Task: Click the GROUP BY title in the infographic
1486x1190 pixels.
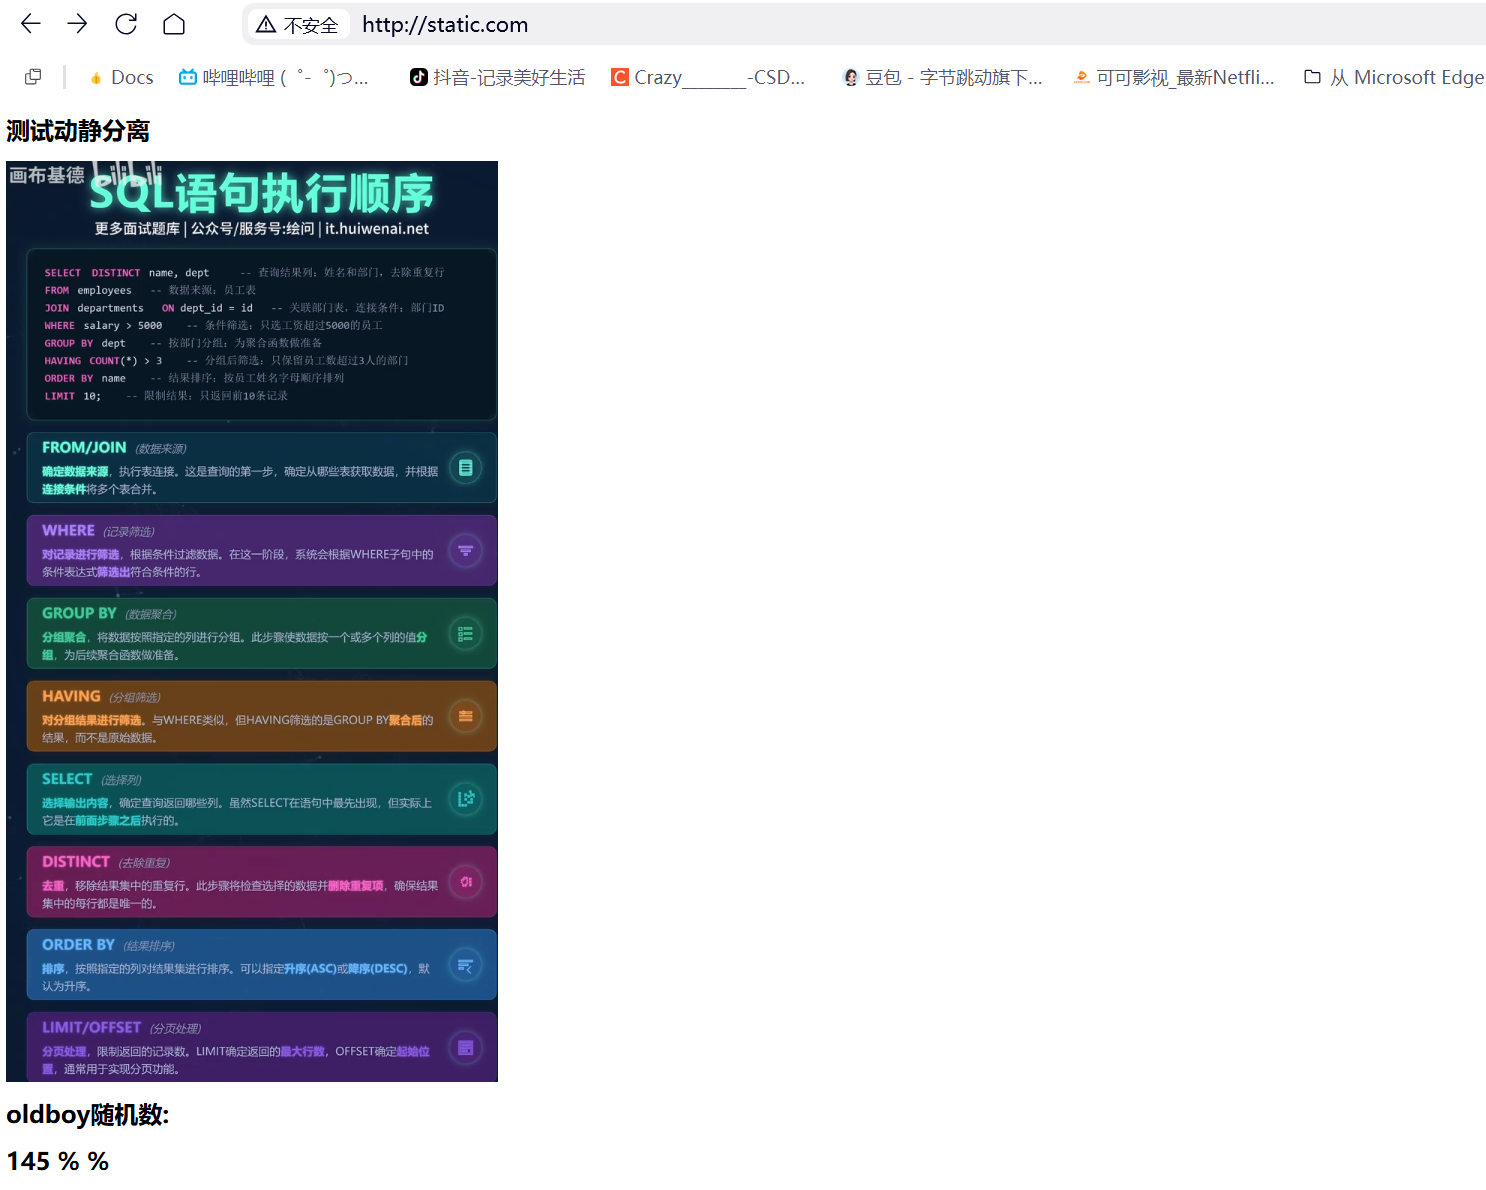Action: [79, 614]
